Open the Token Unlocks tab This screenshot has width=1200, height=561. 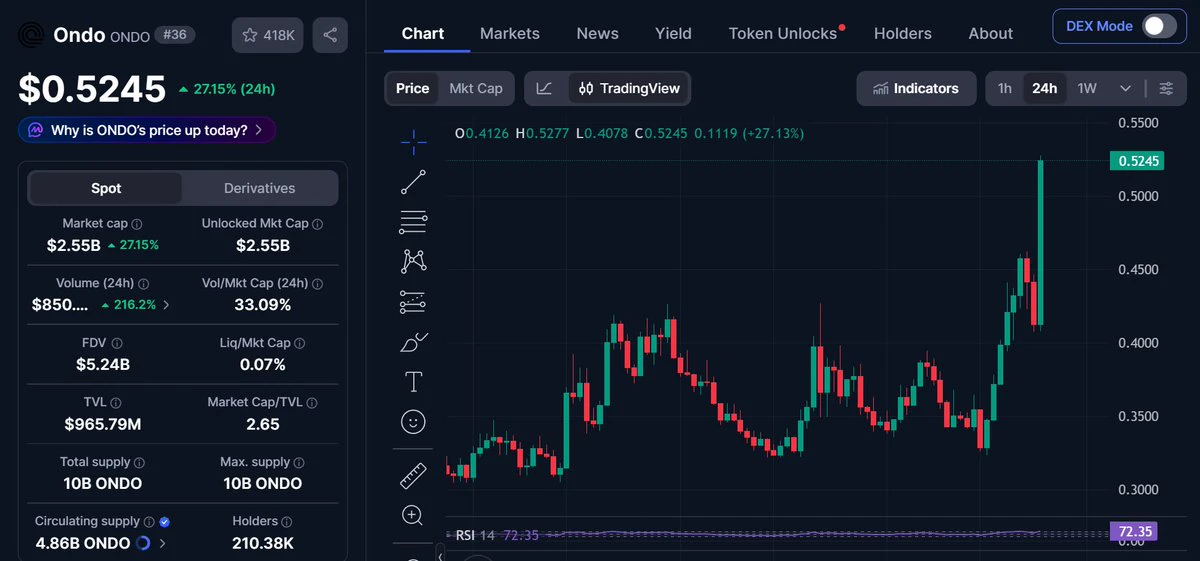pyautogui.click(x=784, y=33)
